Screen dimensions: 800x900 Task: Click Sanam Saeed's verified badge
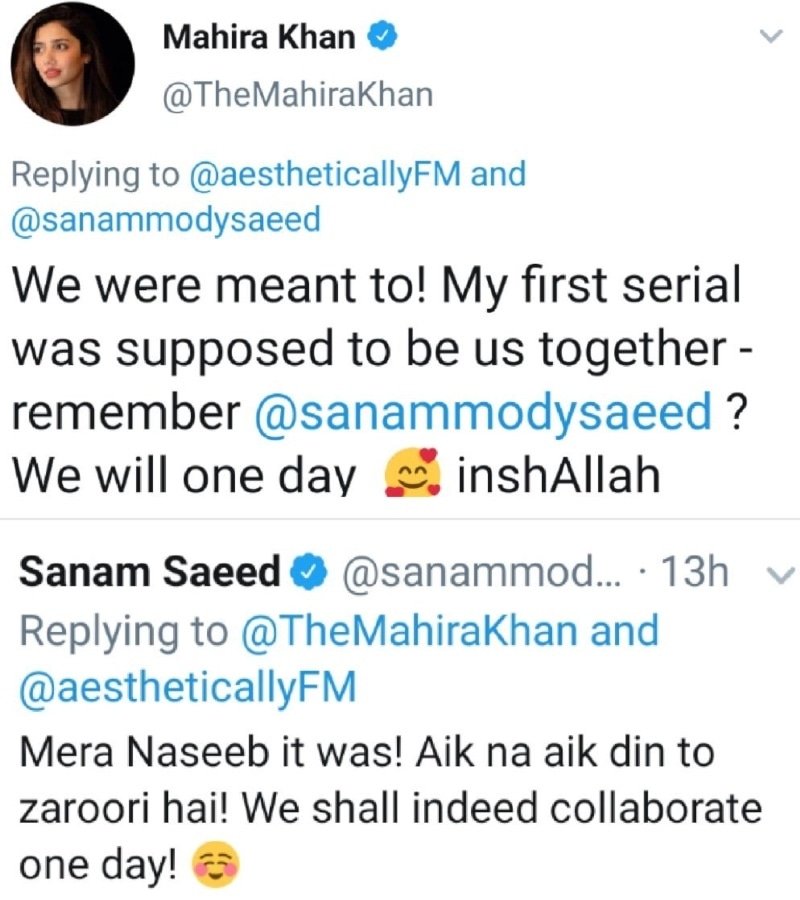[310, 573]
